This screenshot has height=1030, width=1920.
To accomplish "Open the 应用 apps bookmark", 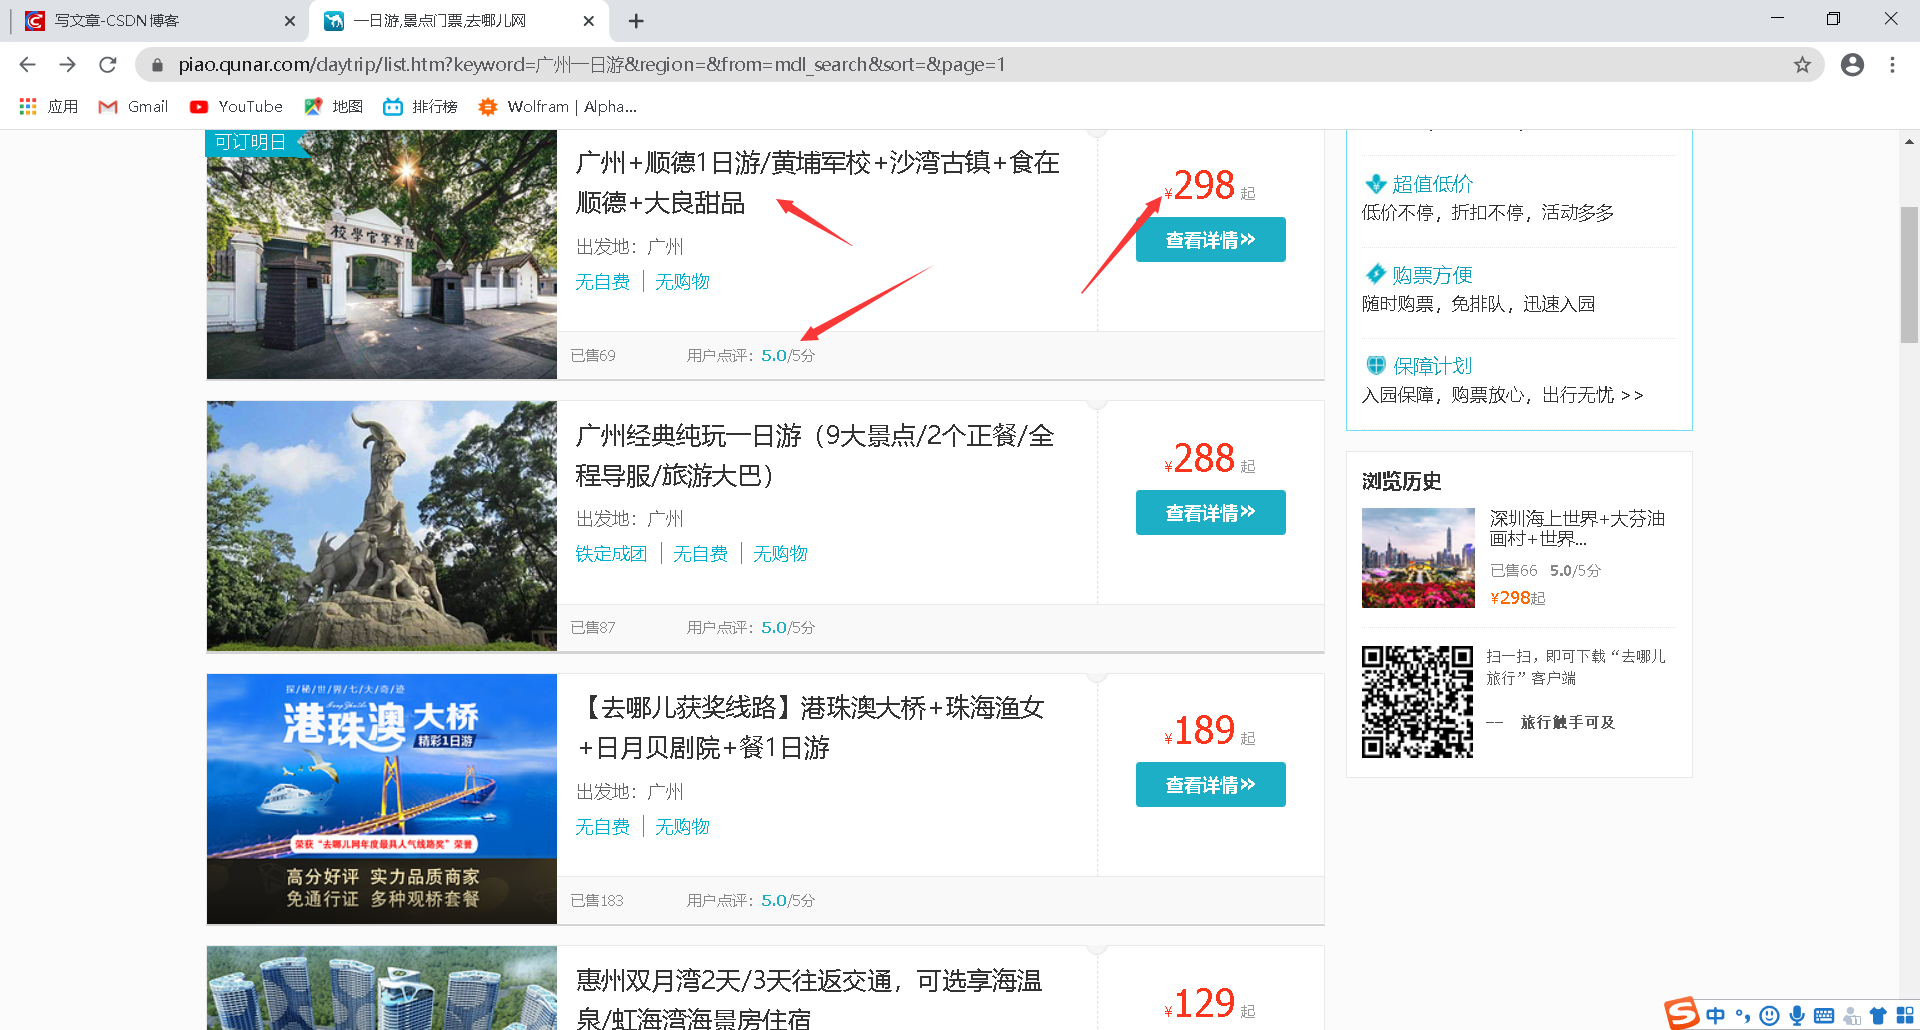I will (x=48, y=107).
